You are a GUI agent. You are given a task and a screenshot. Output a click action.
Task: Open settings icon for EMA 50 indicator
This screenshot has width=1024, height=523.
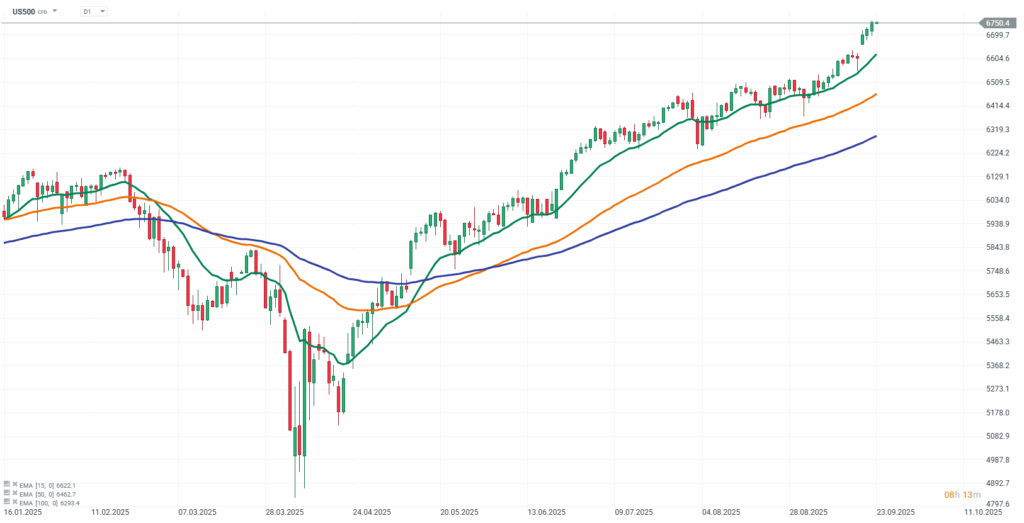(x=6, y=494)
